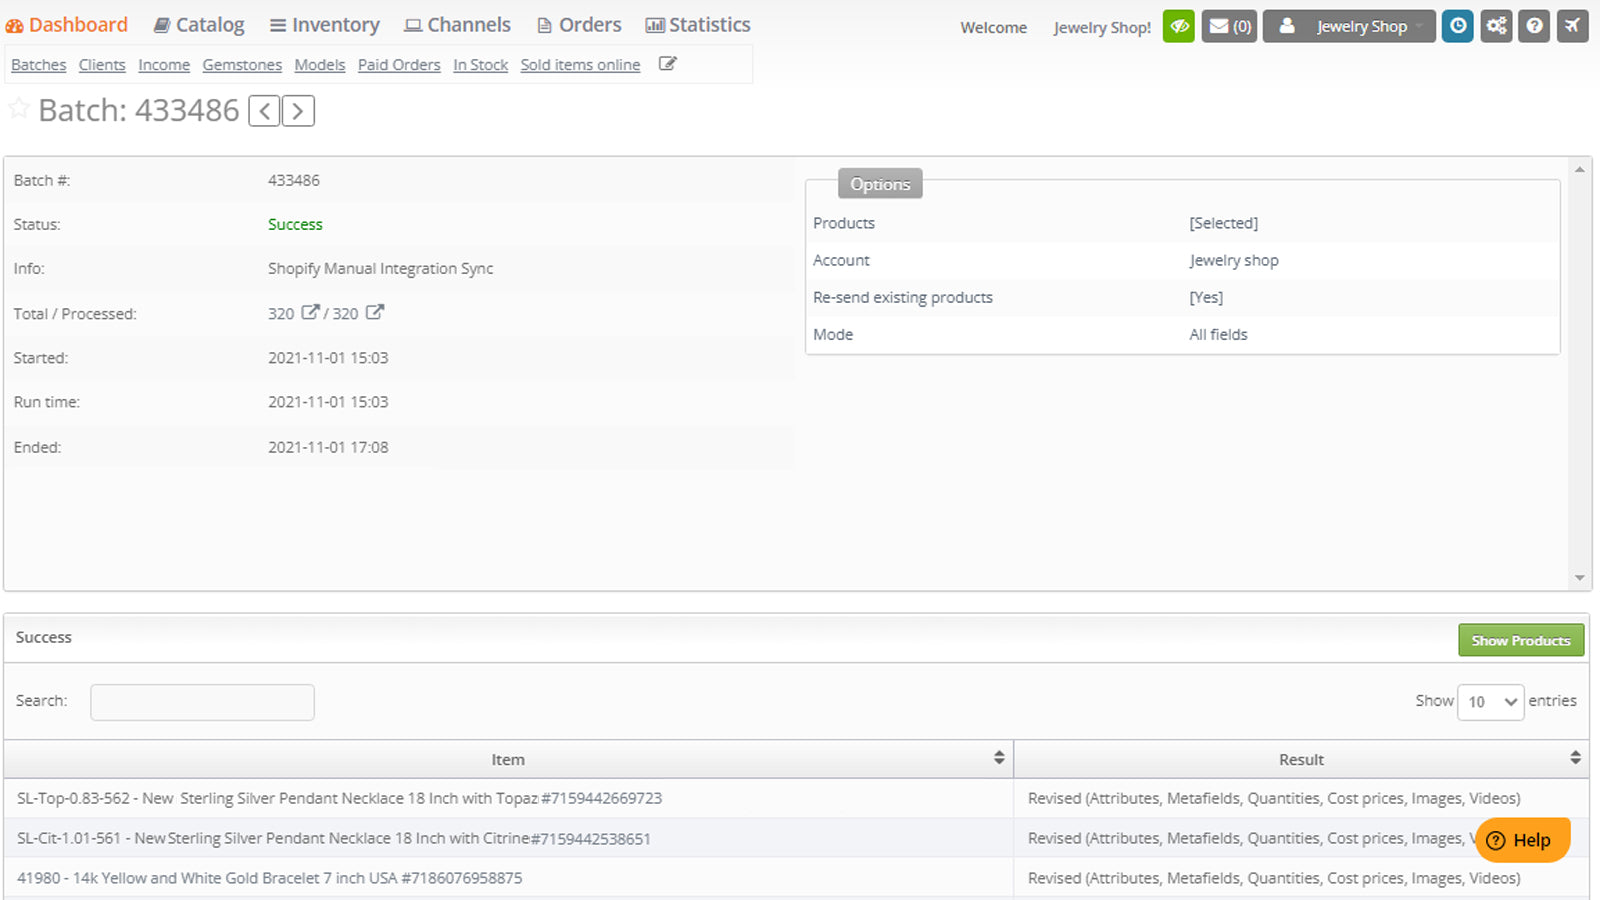Star this batch as favorite
This screenshot has height=900, width=1600.
(x=18, y=109)
